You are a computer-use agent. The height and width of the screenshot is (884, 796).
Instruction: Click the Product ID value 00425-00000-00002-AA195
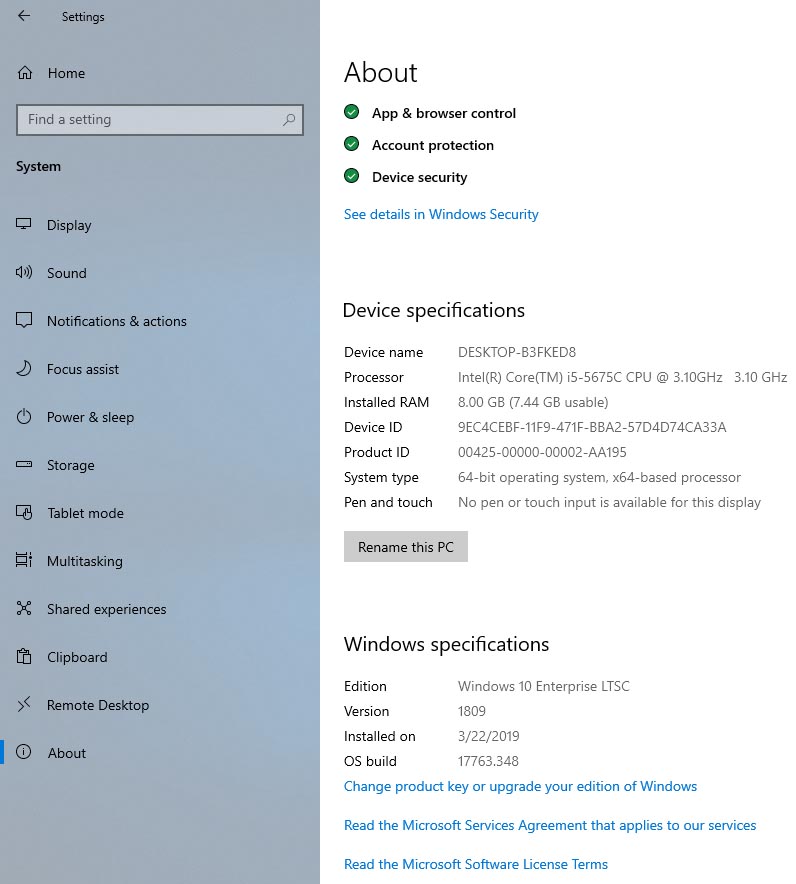pos(542,452)
